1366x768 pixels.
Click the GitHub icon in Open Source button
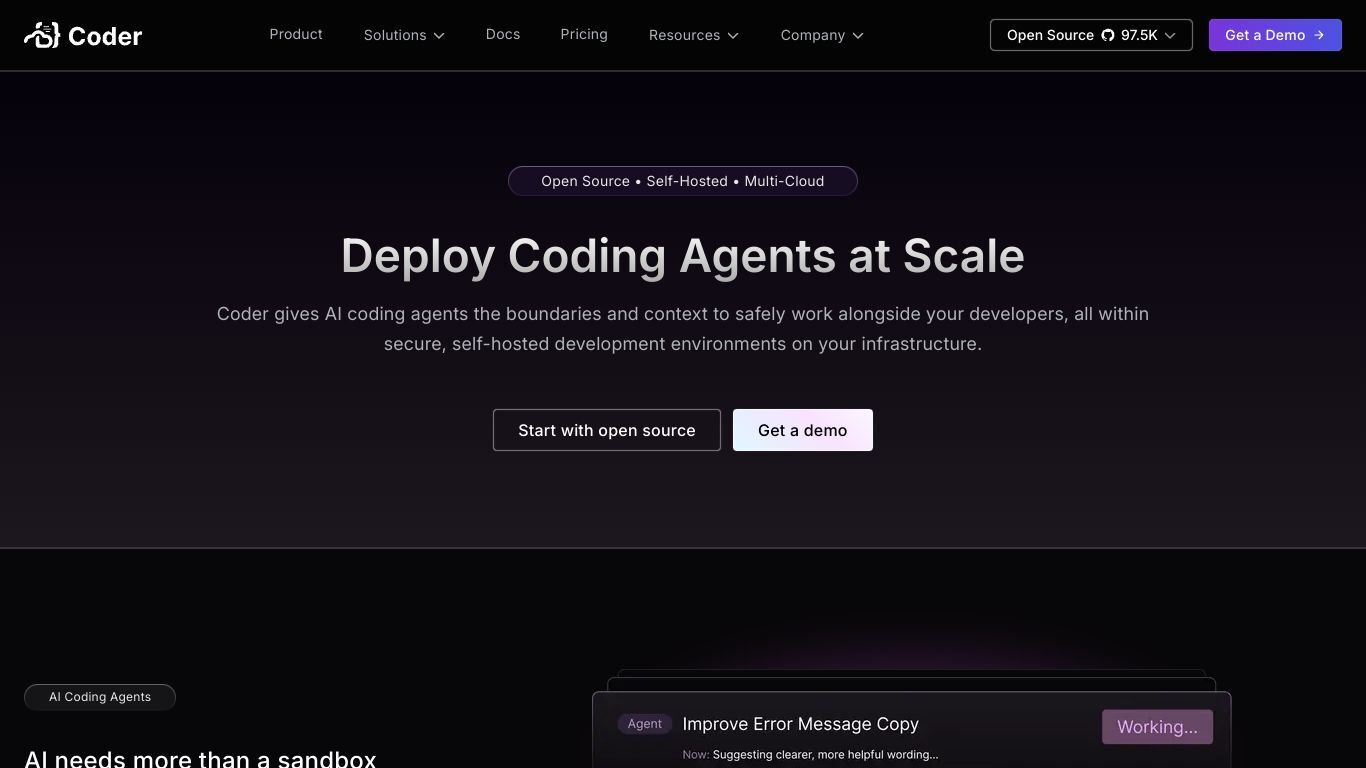(1108, 35)
